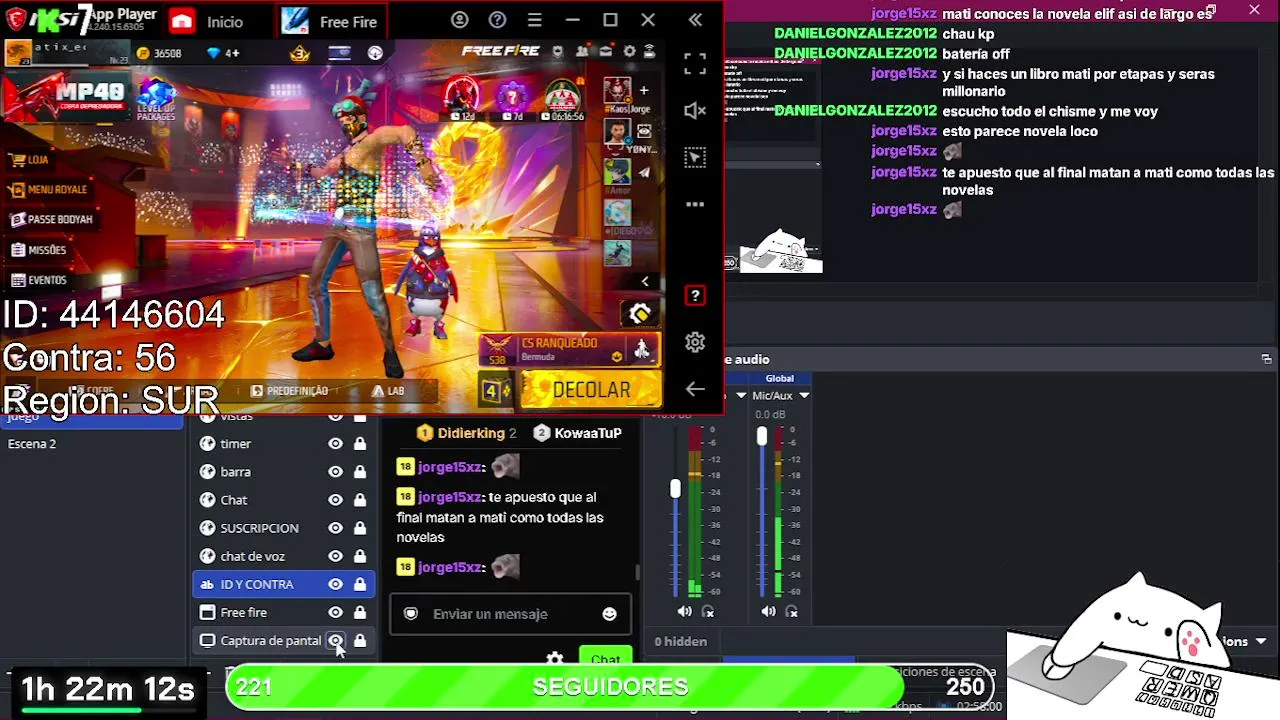Viewport: 1280px width, 720px height.
Task: Hide the ID Y CONTRA source
Action: point(335,584)
